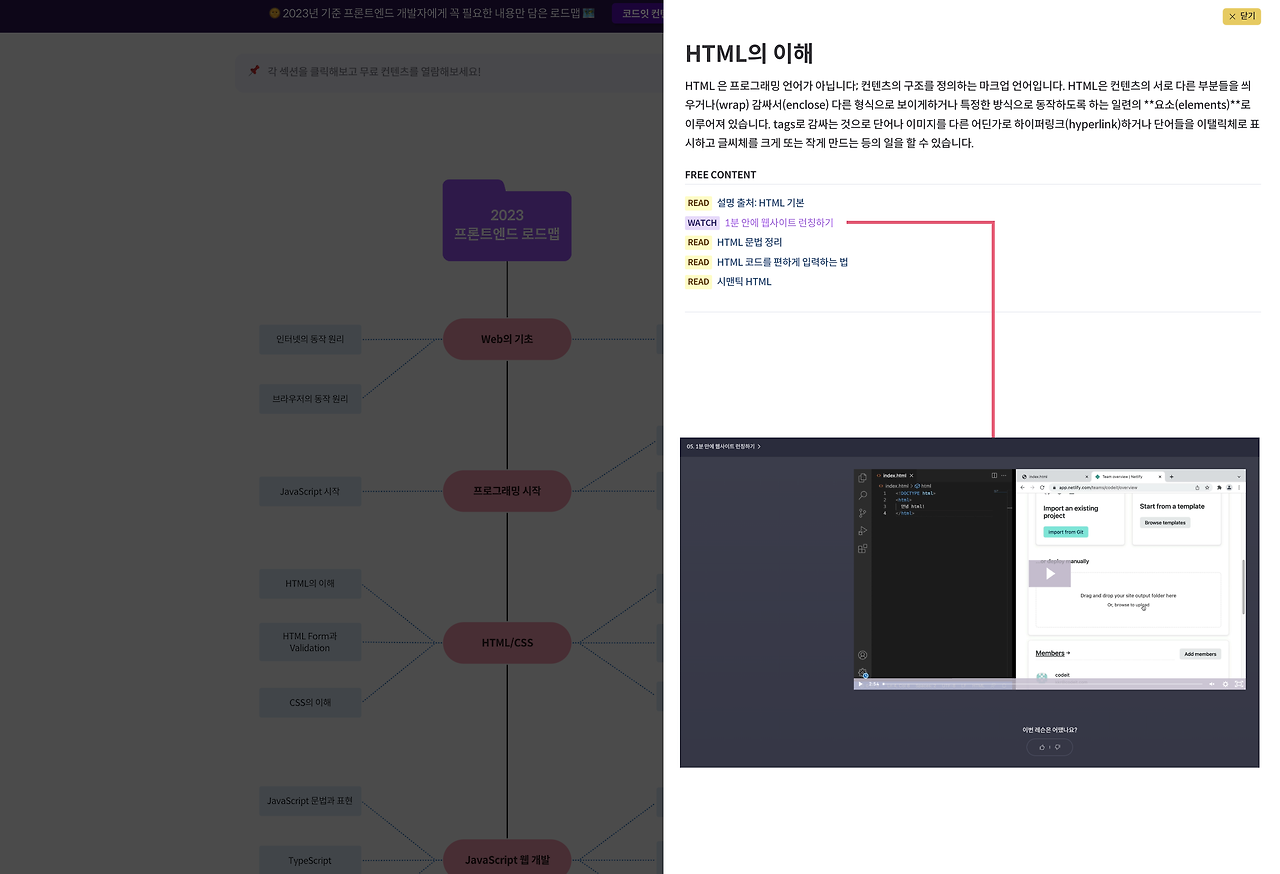The image size is (1280, 874).
Task: Open the link HTML 문법 정리
Action: (749, 242)
